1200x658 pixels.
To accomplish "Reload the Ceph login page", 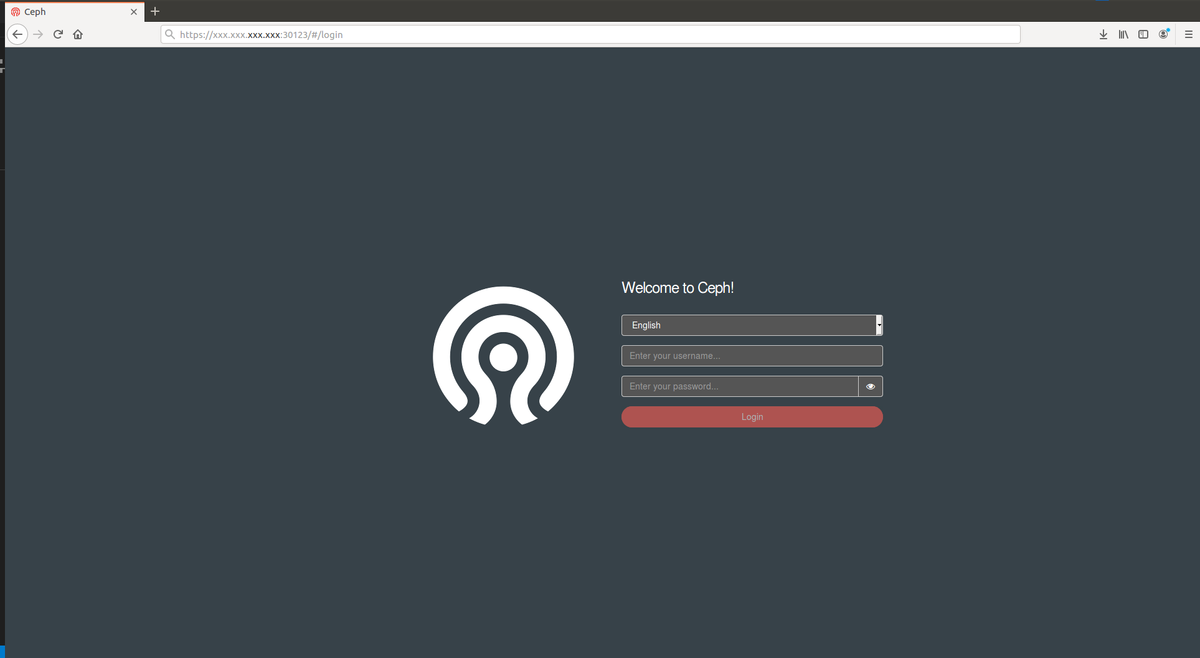I will (58, 34).
